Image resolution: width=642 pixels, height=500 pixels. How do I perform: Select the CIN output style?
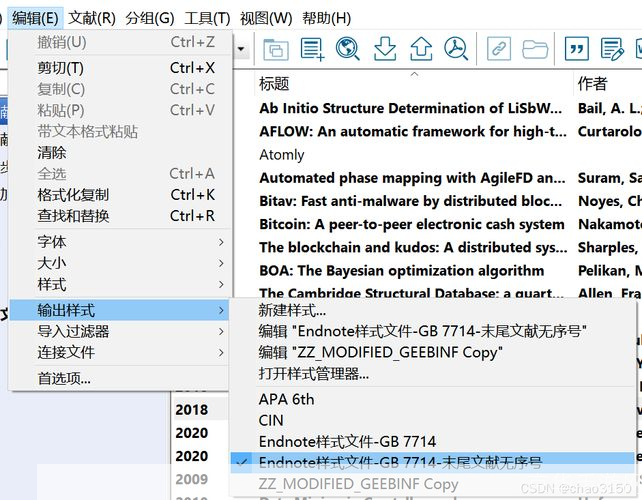point(432,421)
